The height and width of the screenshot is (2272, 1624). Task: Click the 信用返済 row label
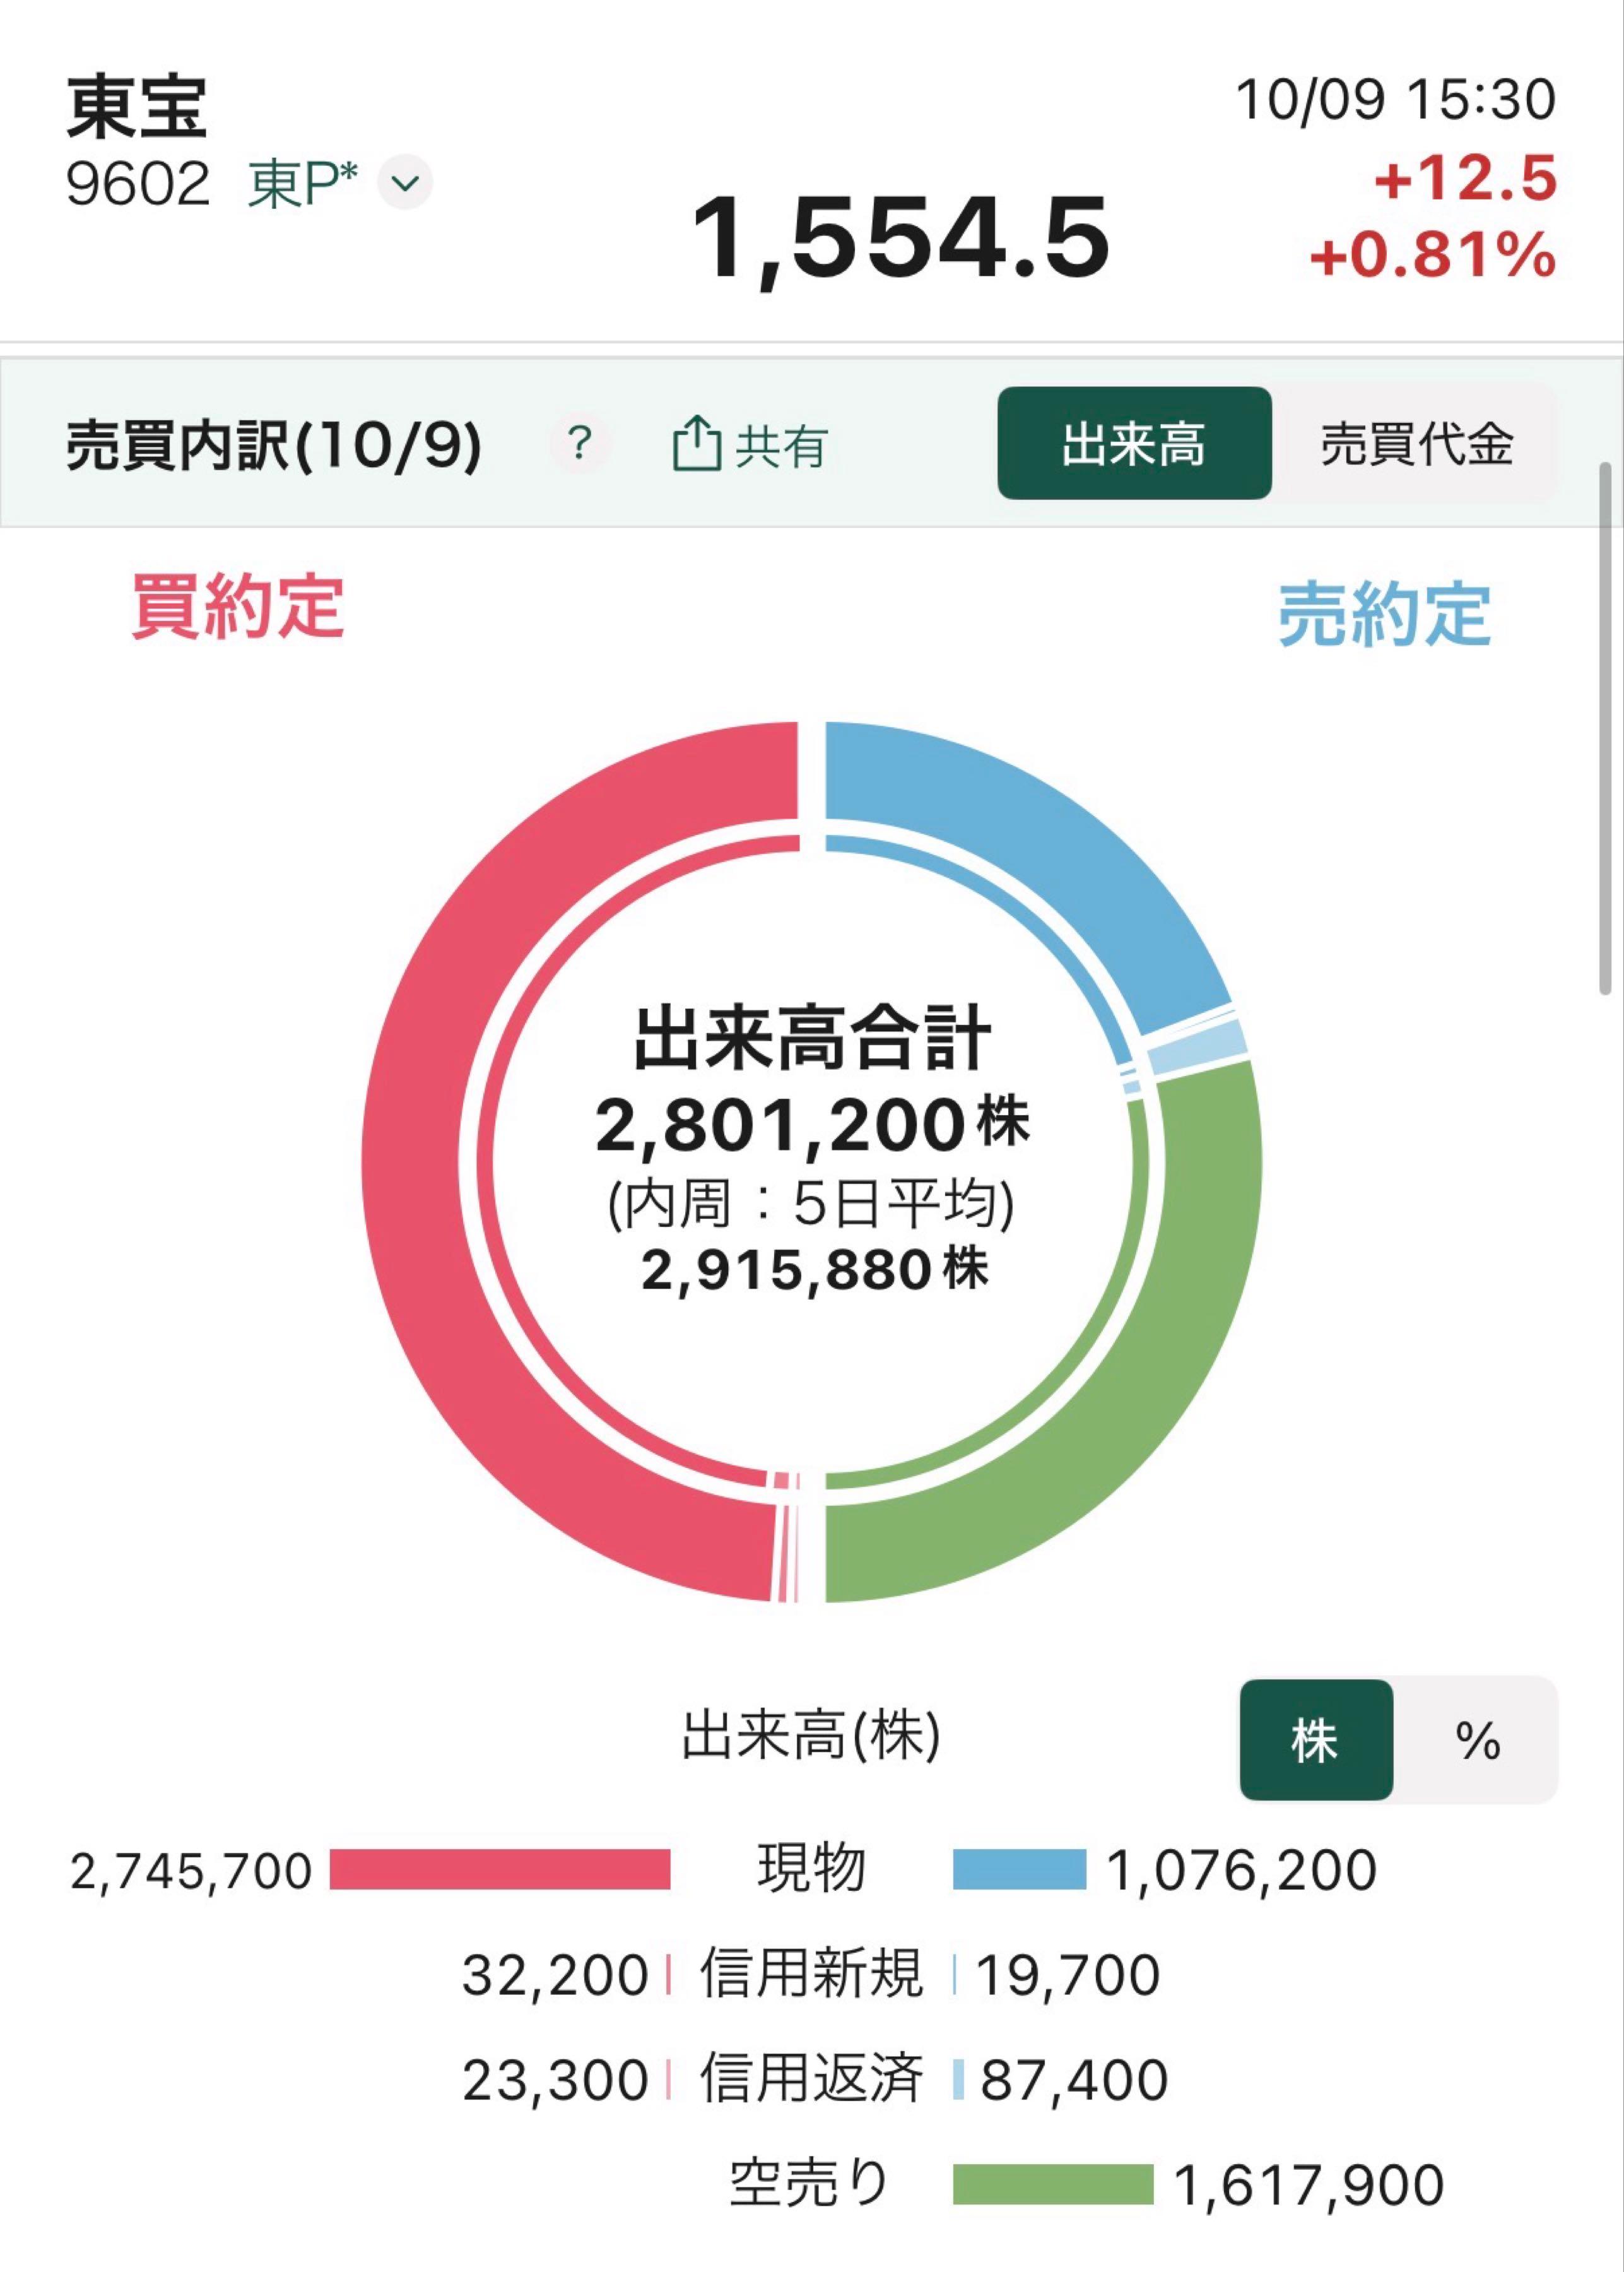[811, 2078]
